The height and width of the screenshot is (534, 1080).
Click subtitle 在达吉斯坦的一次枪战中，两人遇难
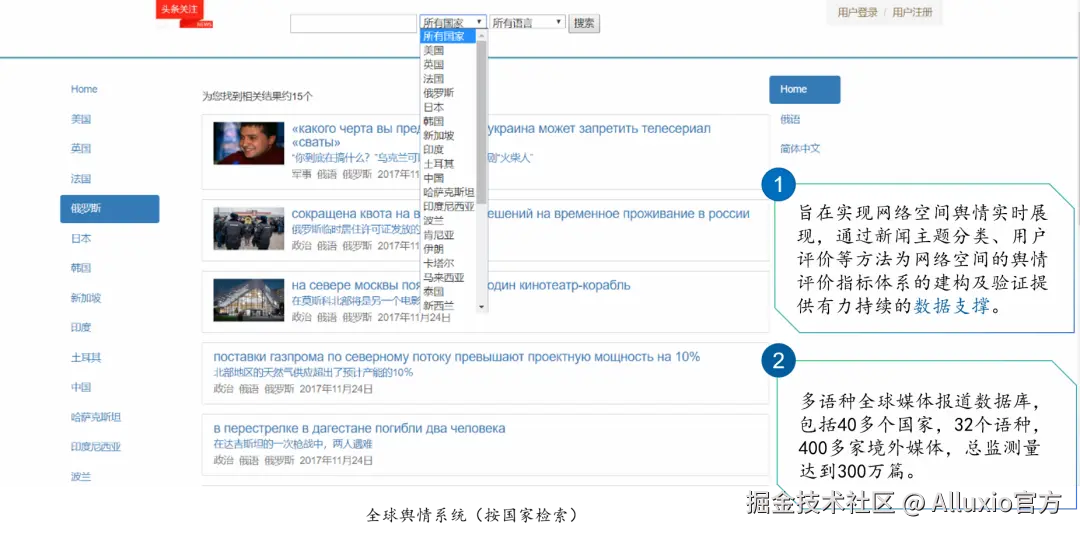[x=293, y=444]
